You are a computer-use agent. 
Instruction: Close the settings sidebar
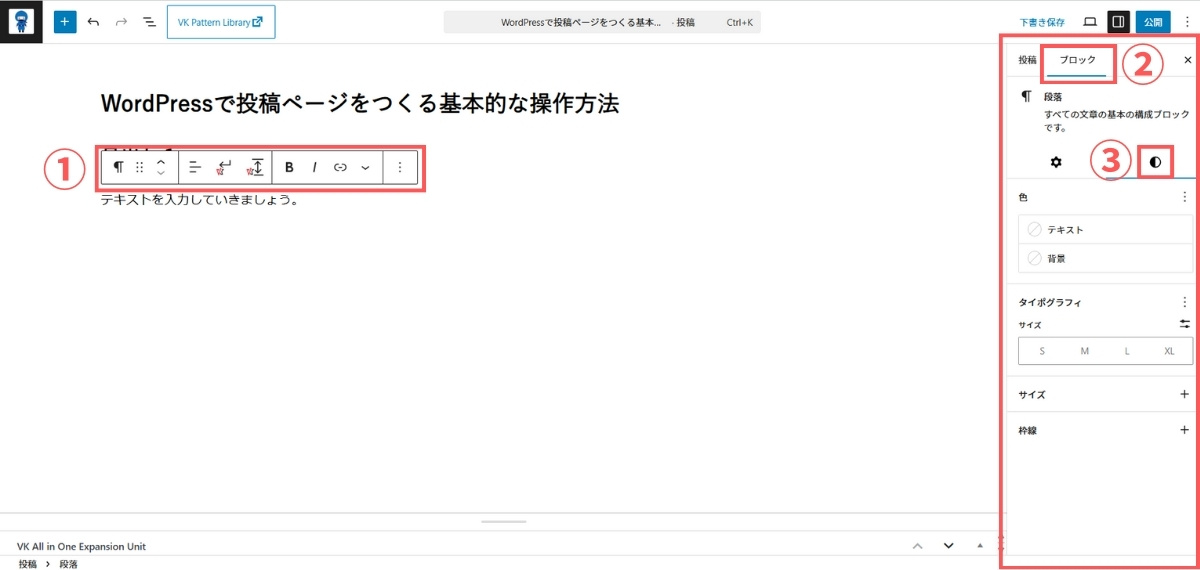pos(1188,60)
